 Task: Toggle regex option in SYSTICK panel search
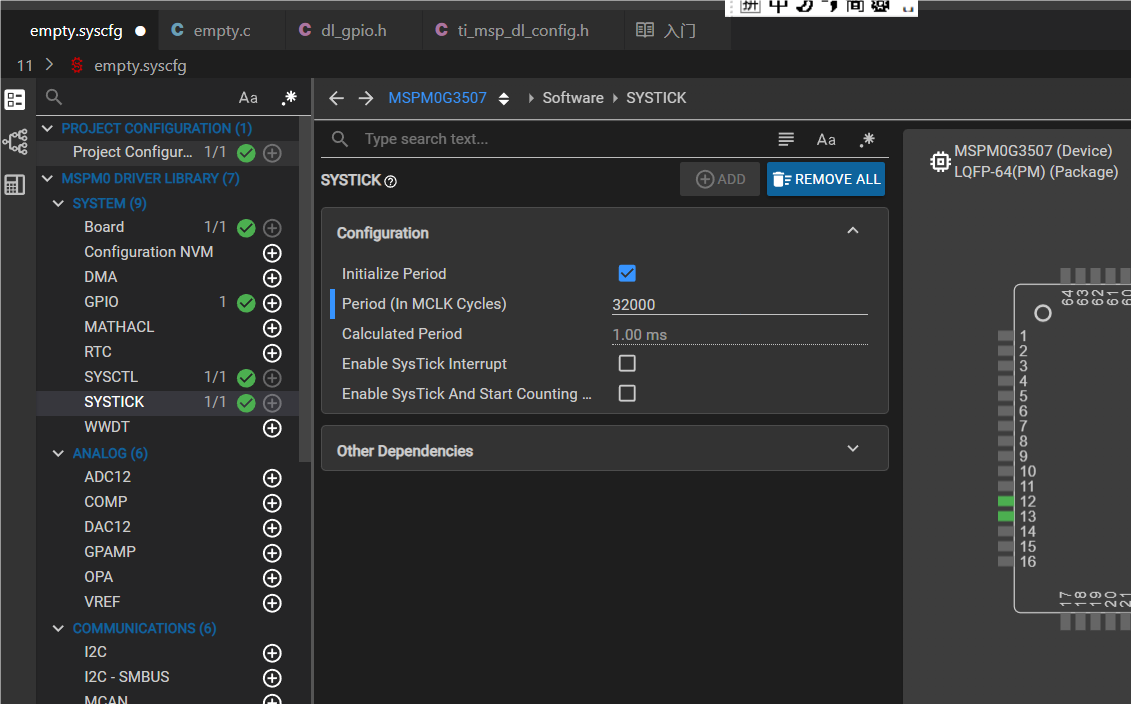click(867, 139)
